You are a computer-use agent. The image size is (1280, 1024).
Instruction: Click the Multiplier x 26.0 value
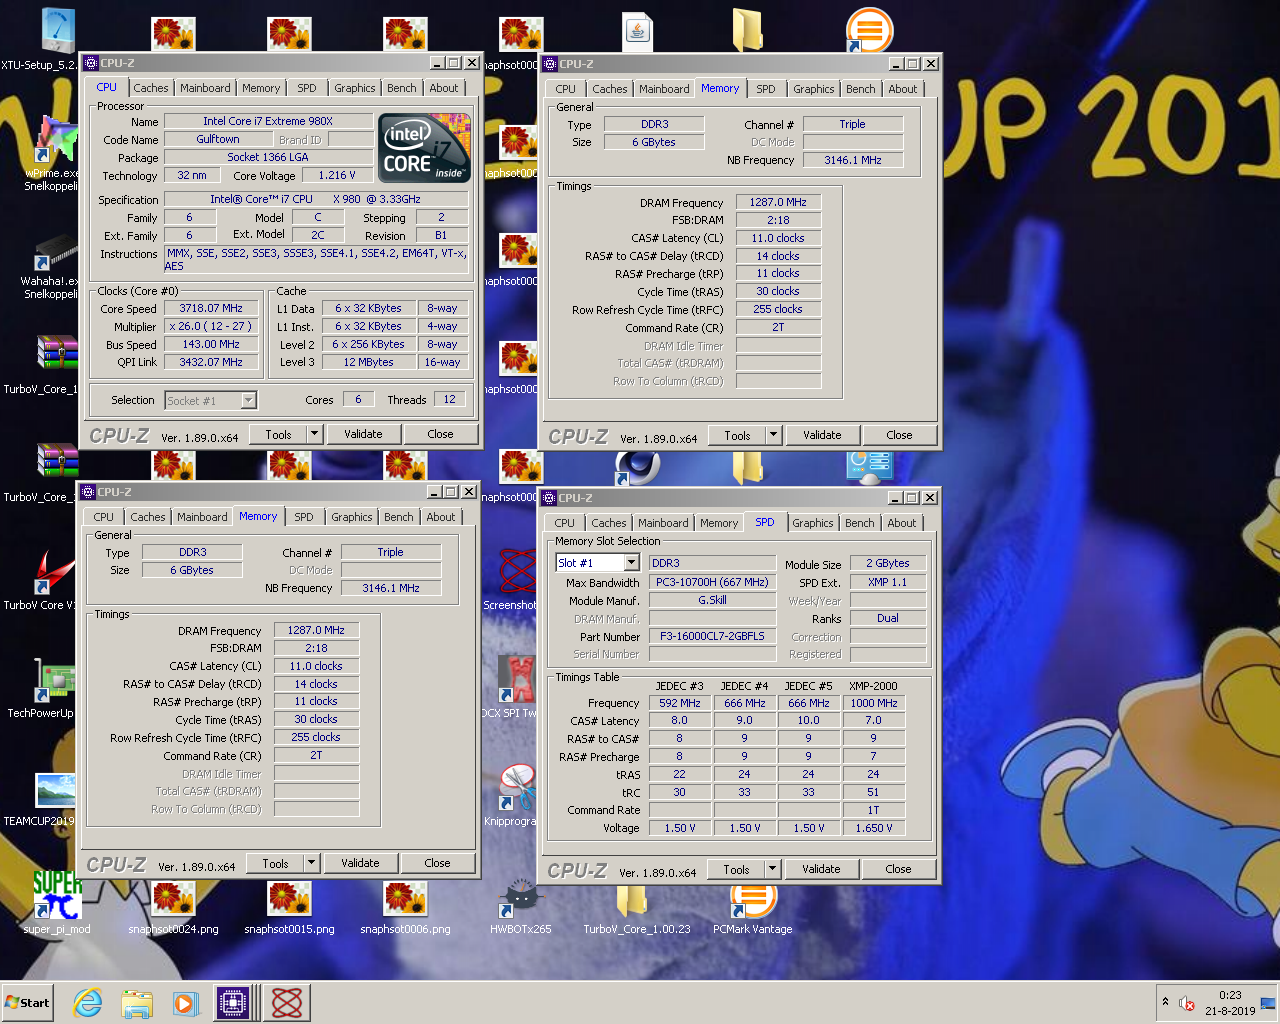[211, 326]
